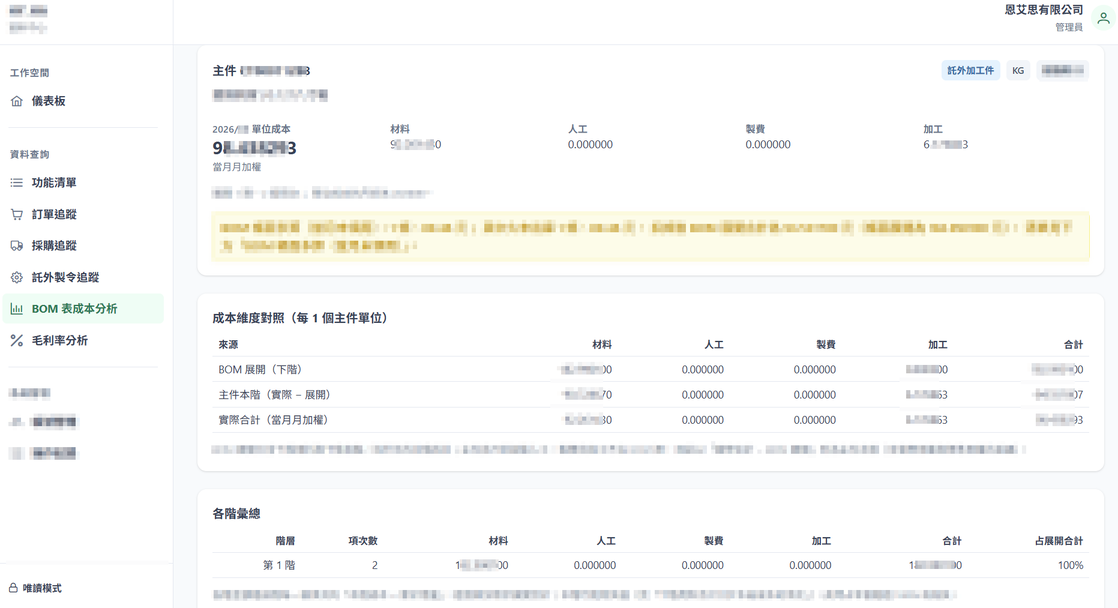
Task: Click the 託外加工件 tag
Action: pos(970,71)
